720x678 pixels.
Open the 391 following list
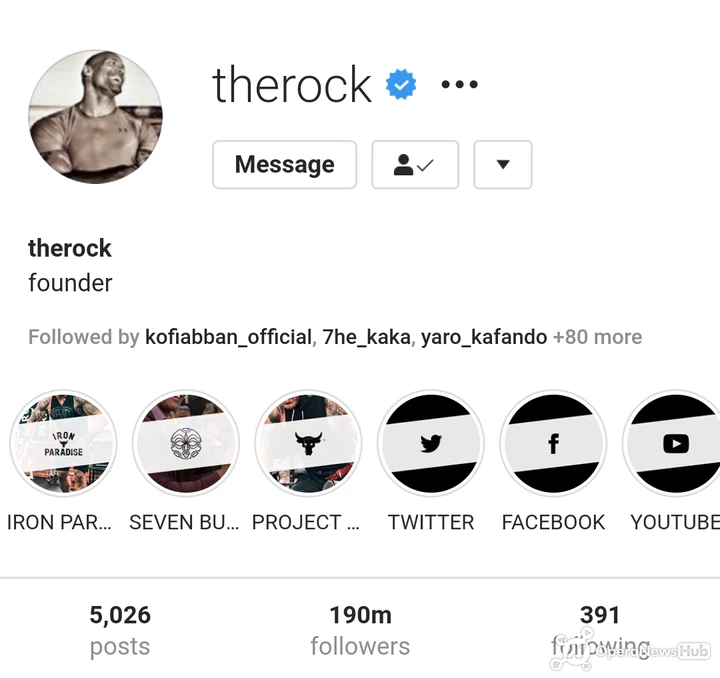click(x=600, y=630)
